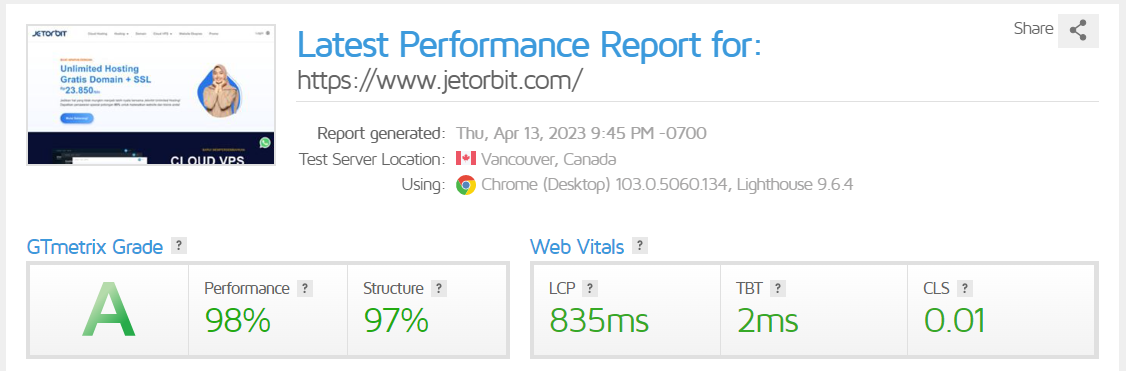
Task: Click the Share icon button
Action: click(1078, 30)
